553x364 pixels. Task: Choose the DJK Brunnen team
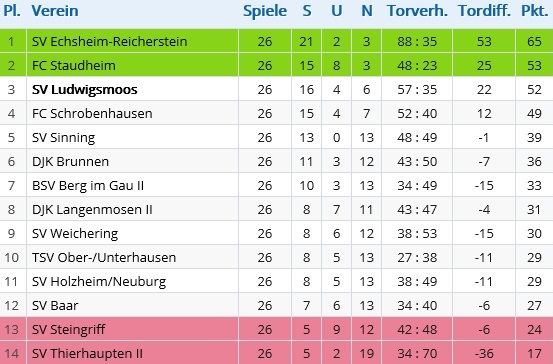[70, 162]
